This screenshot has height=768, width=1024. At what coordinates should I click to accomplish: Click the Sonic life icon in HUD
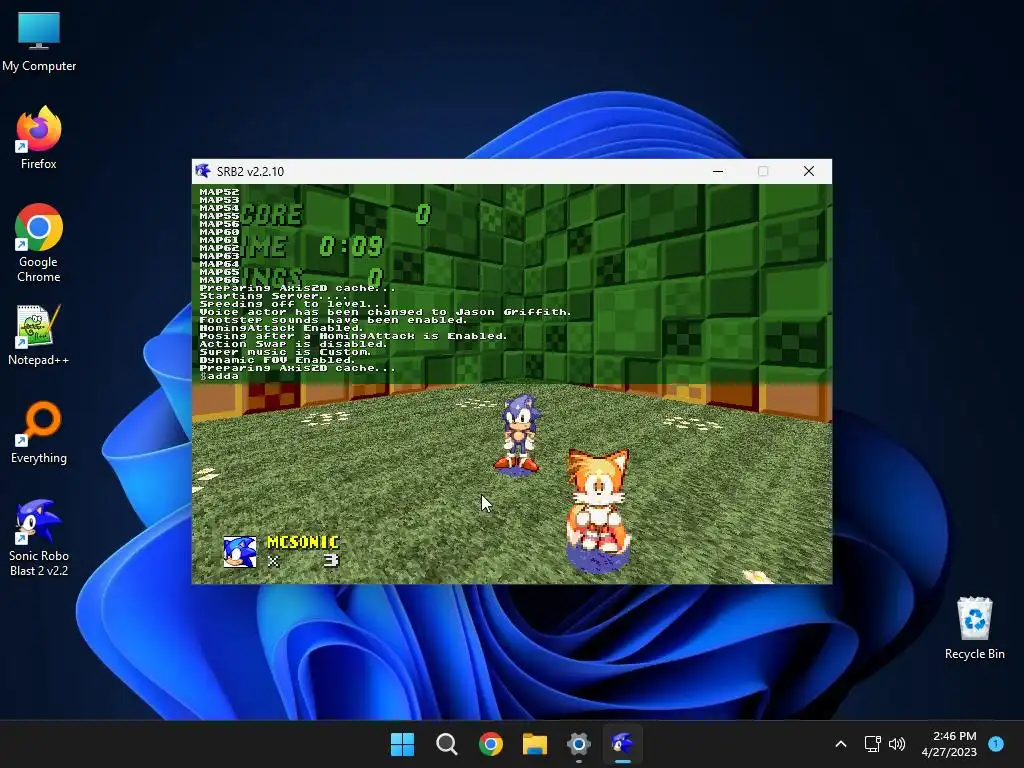[x=240, y=552]
